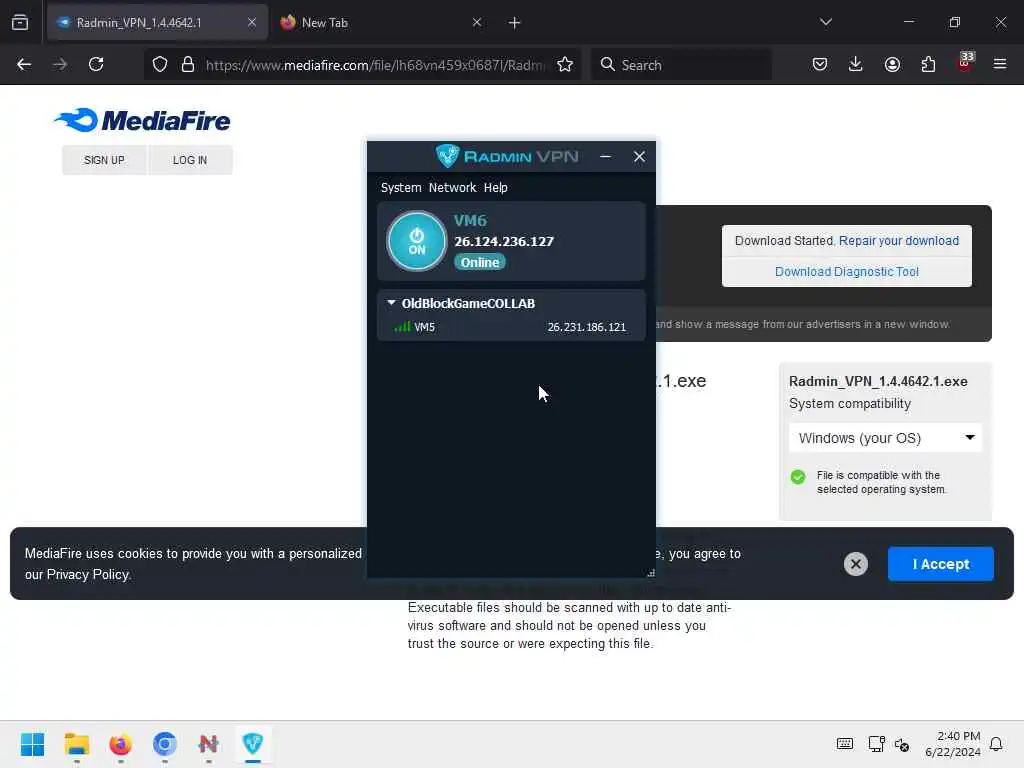Click the red N taskbar app icon

208,744
